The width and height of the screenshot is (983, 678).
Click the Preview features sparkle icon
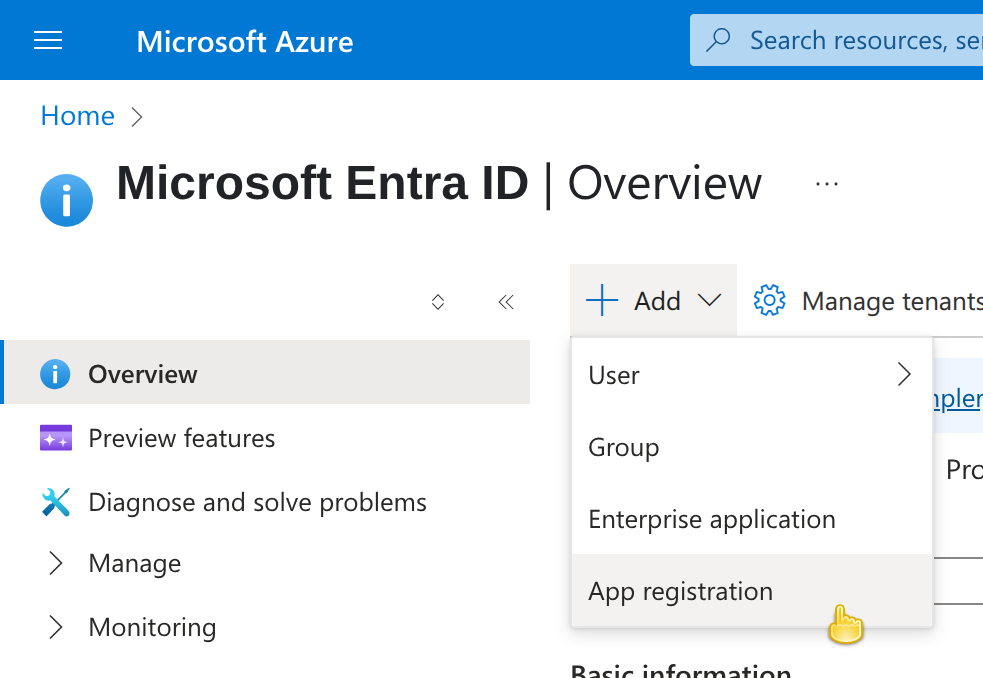56,438
